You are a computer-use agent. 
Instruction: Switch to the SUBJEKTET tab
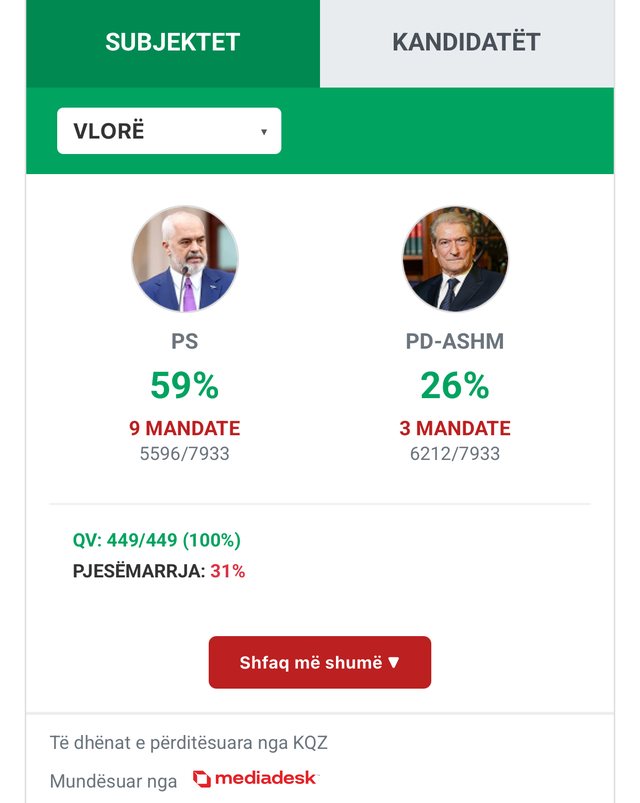(173, 43)
